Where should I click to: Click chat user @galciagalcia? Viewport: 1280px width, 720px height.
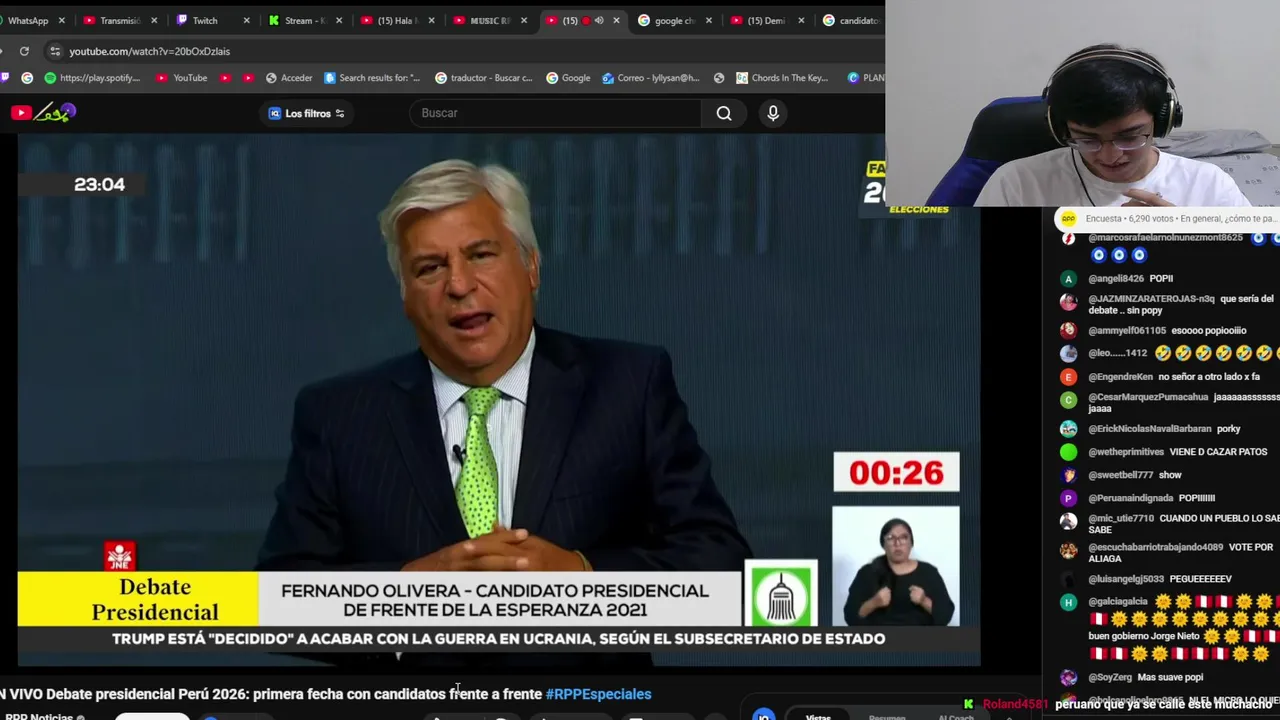[x=1118, y=602]
